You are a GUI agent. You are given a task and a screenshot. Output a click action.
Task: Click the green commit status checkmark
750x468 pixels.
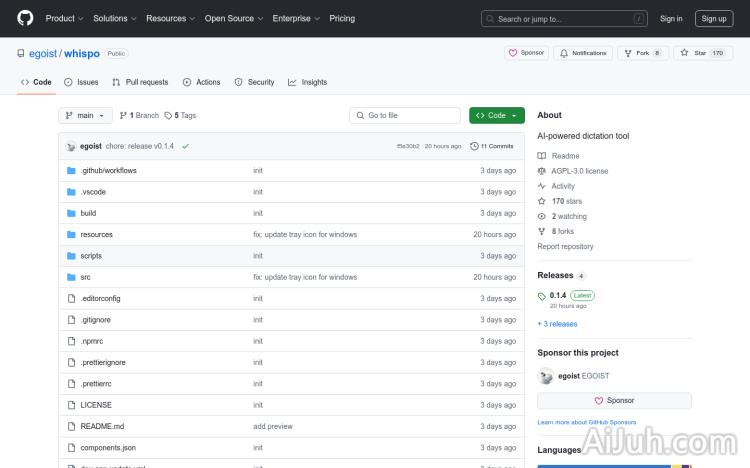[185, 146]
